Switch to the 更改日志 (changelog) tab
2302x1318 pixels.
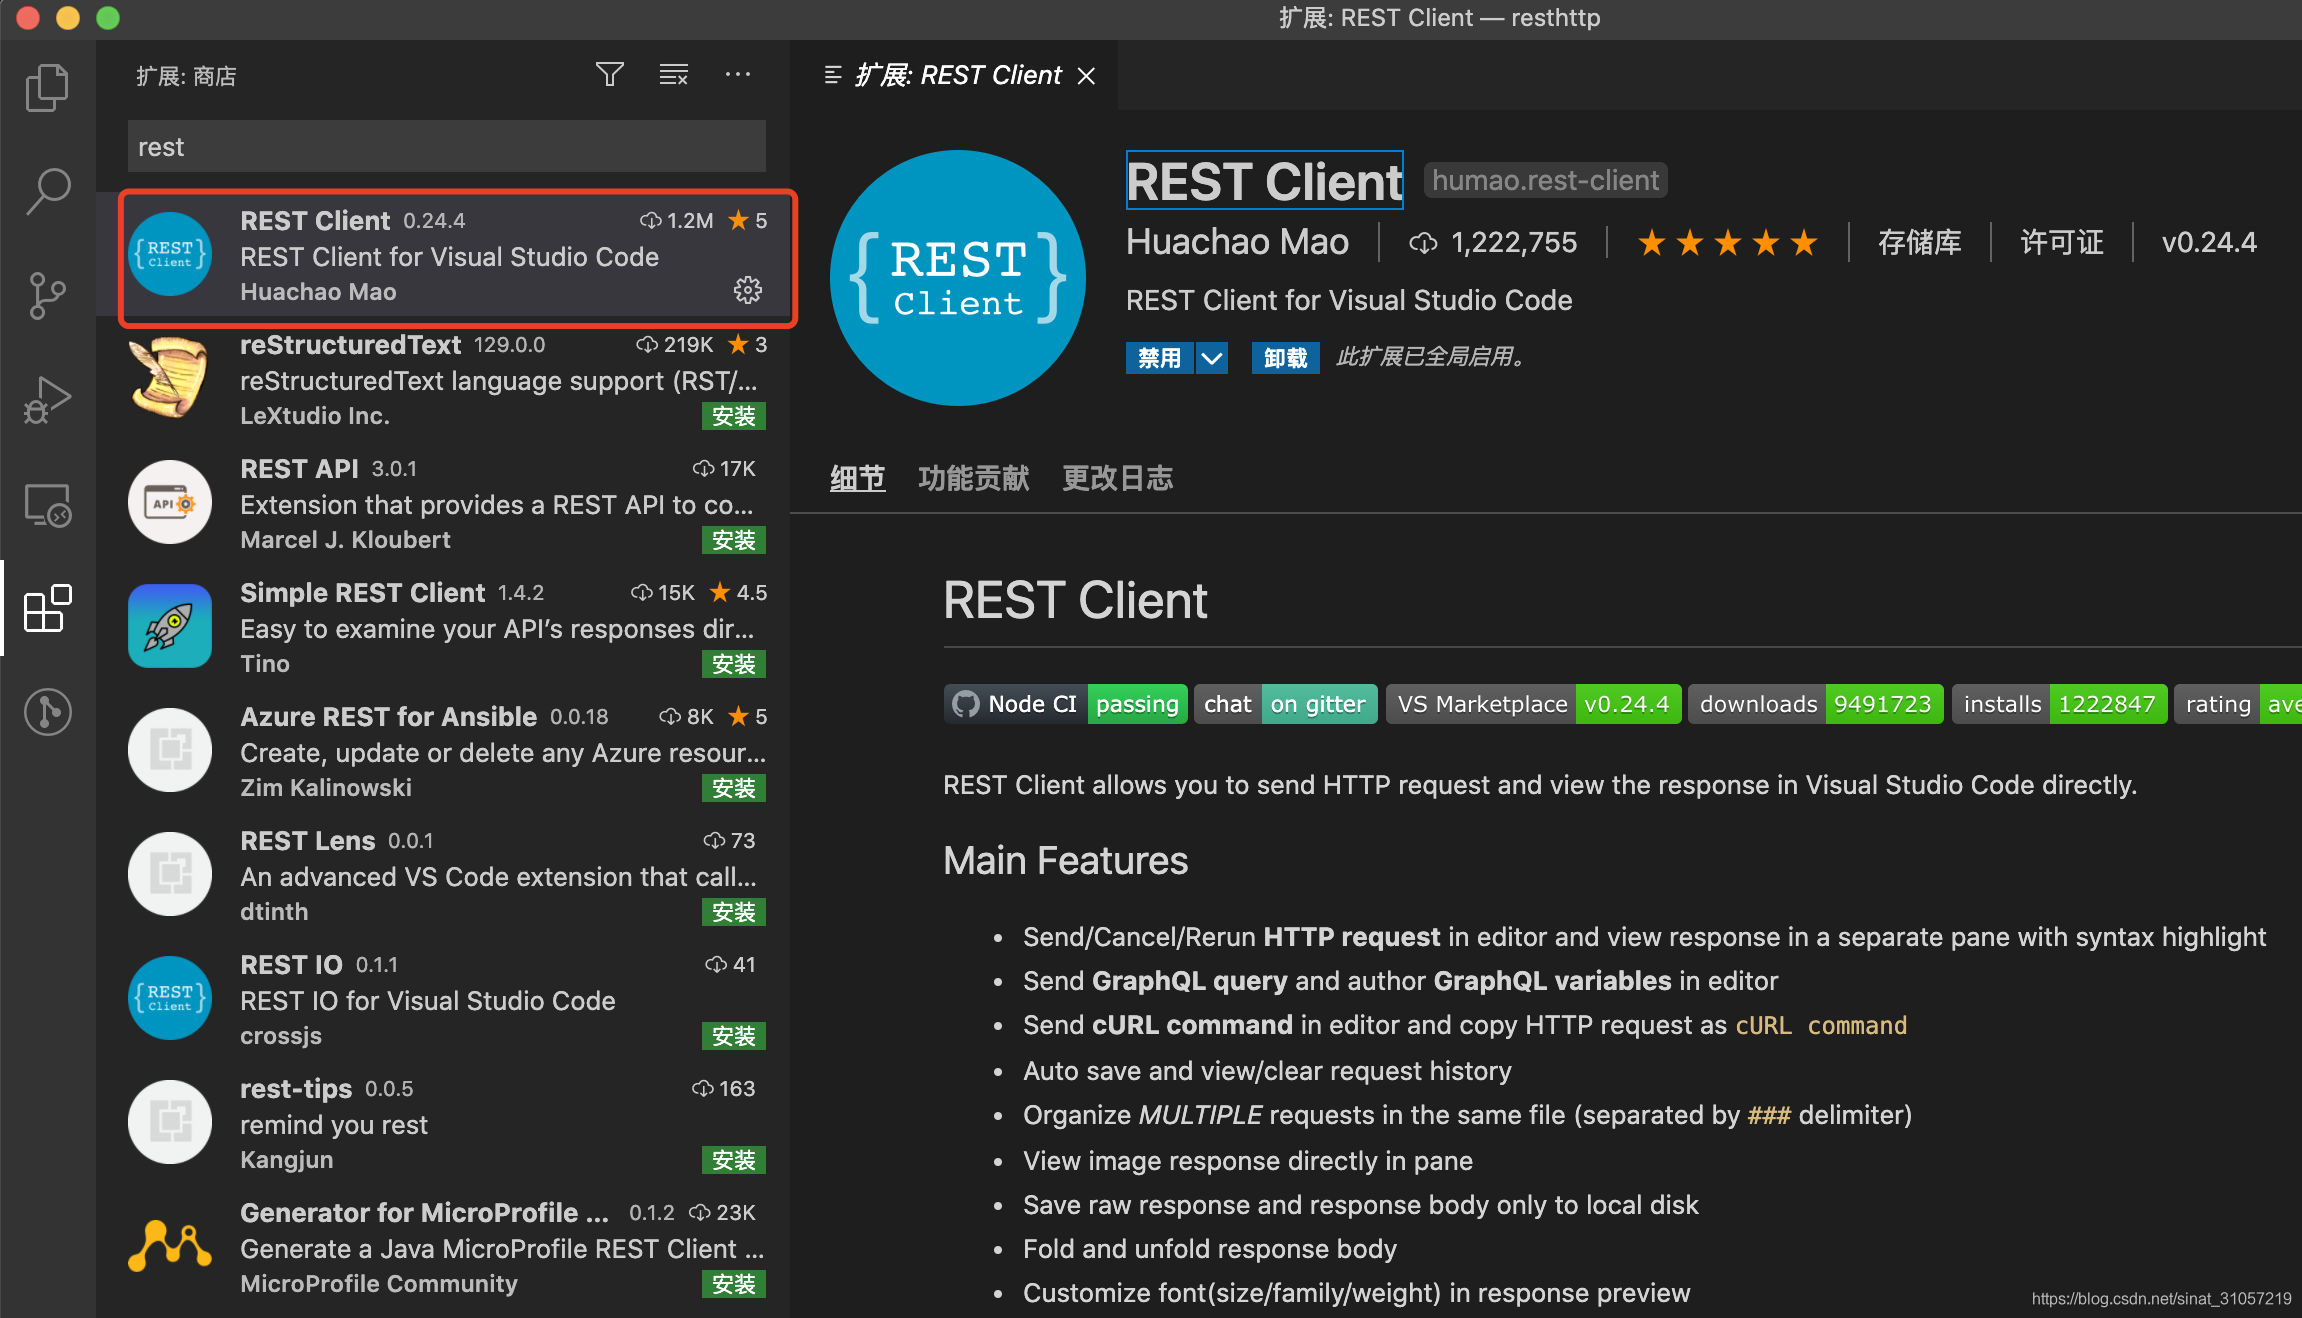coord(1118,478)
